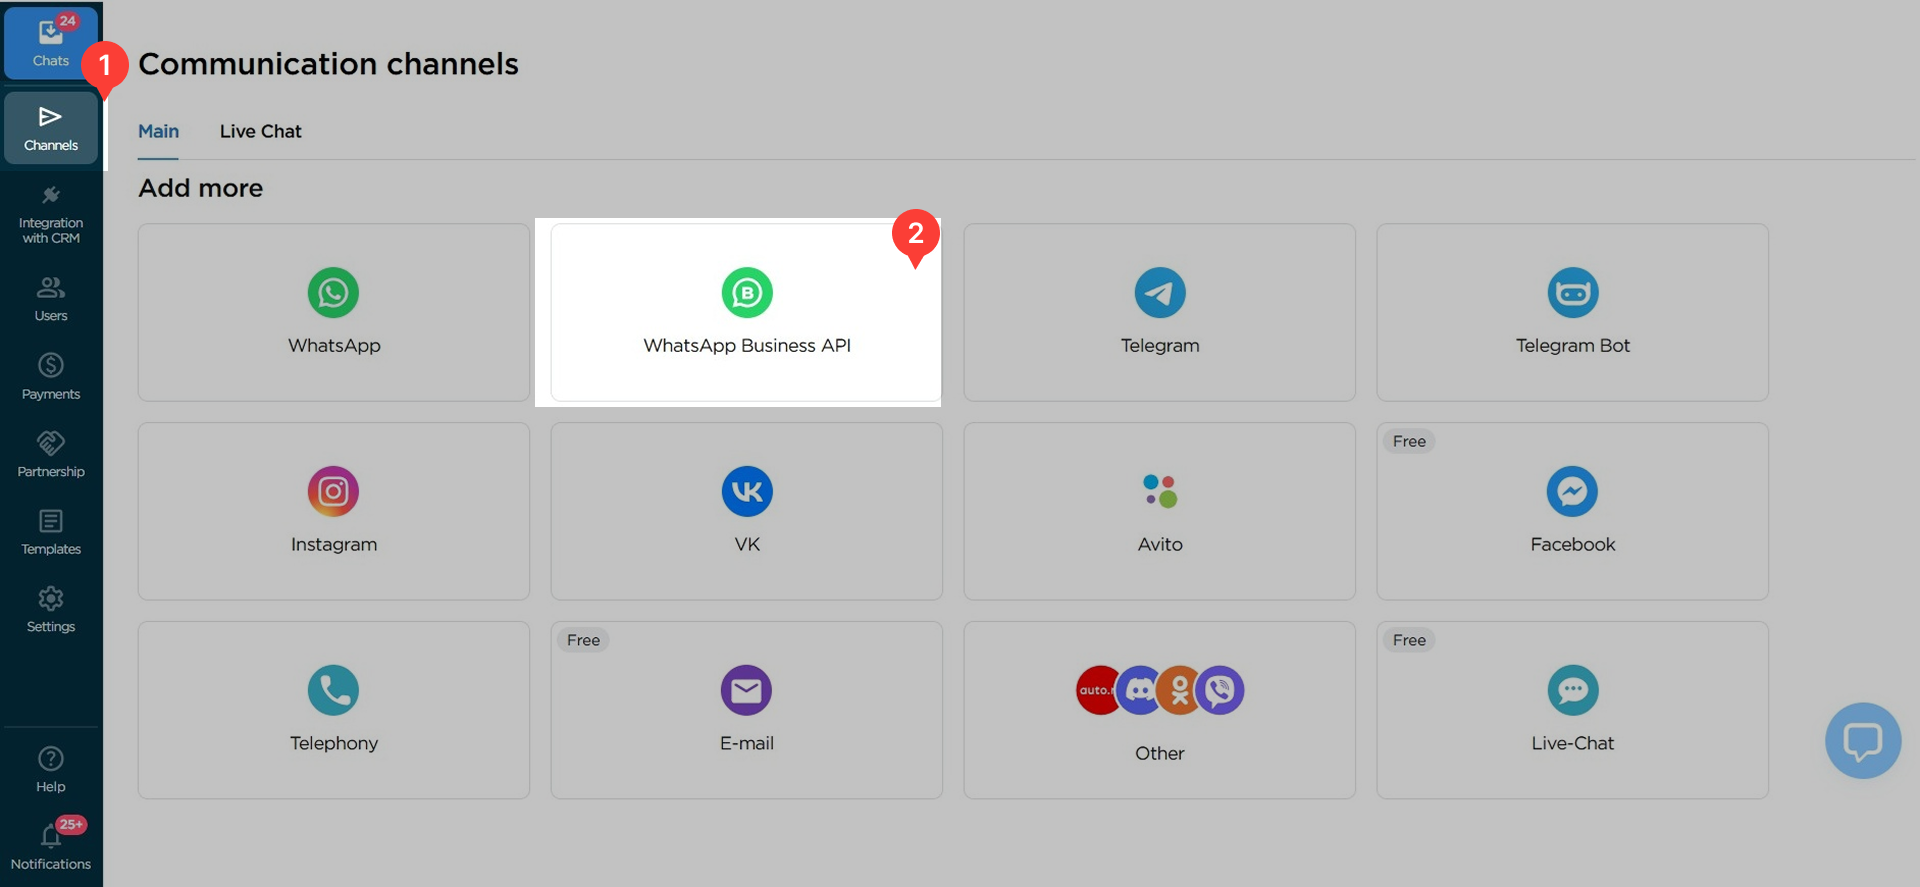This screenshot has width=1920, height=887.
Task: Click the Odnoklassniki icon in Other
Action: pyautogui.click(x=1180, y=690)
